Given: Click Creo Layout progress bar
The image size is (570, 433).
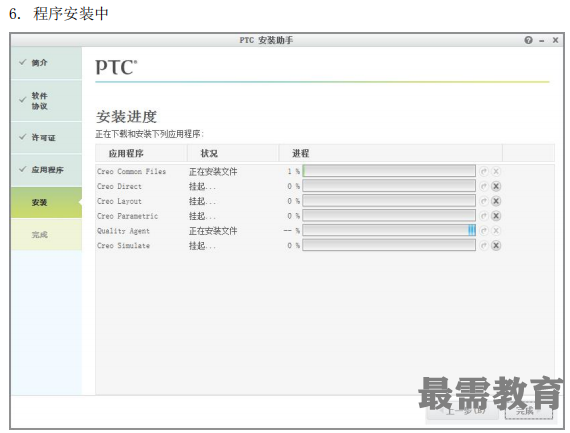Looking at the screenshot, I should pyautogui.click(x=389, y=201).
